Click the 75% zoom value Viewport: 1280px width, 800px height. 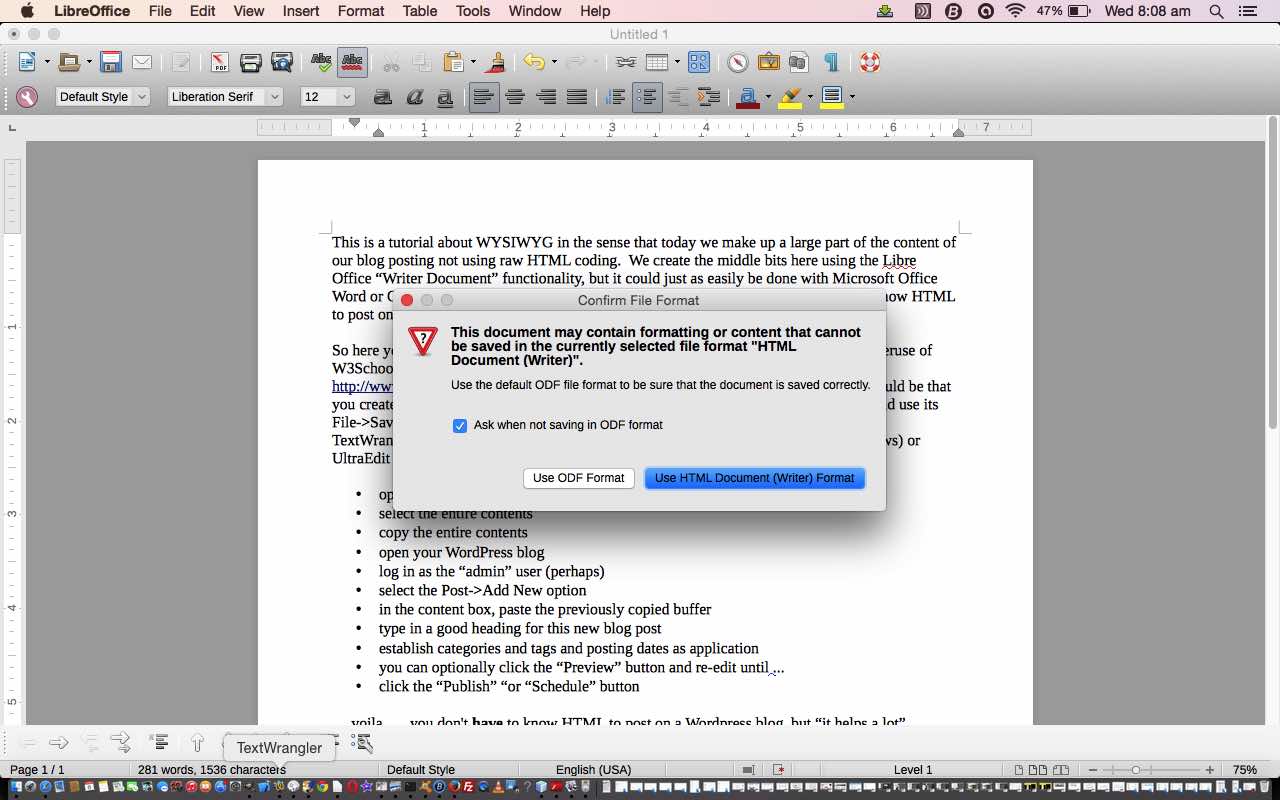[x=1245, y=770]
